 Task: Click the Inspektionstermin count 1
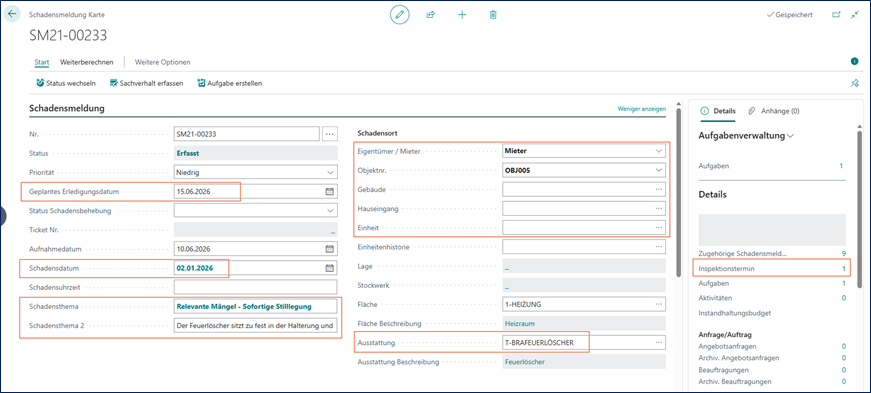(844, 268)
